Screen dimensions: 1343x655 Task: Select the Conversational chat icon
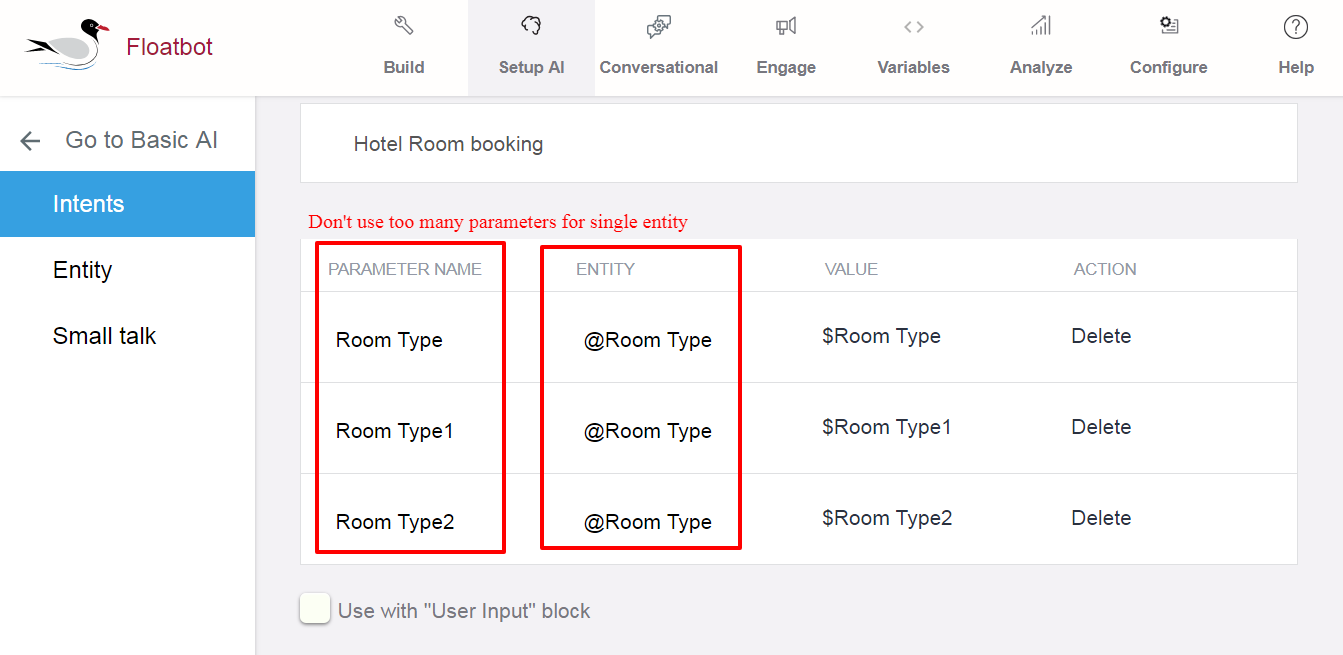[x=659, y=27]
